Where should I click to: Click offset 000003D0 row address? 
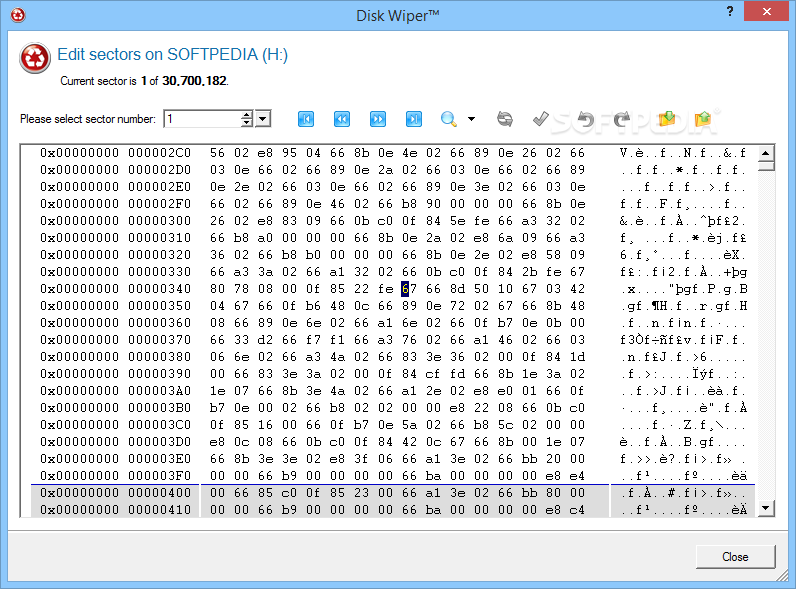pyautogui.click(x=115, y=442)
